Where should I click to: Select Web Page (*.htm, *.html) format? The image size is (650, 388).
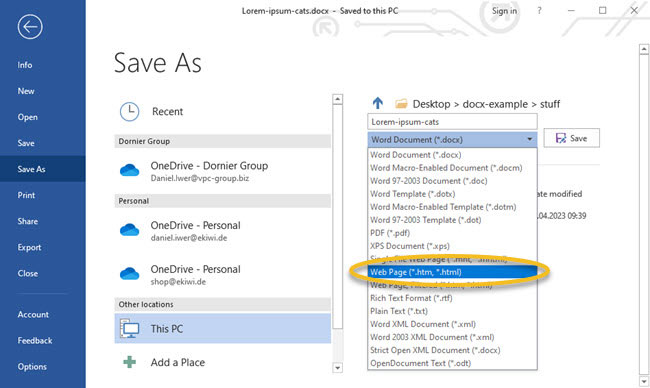pyautogui.click(x=452, y=272)
